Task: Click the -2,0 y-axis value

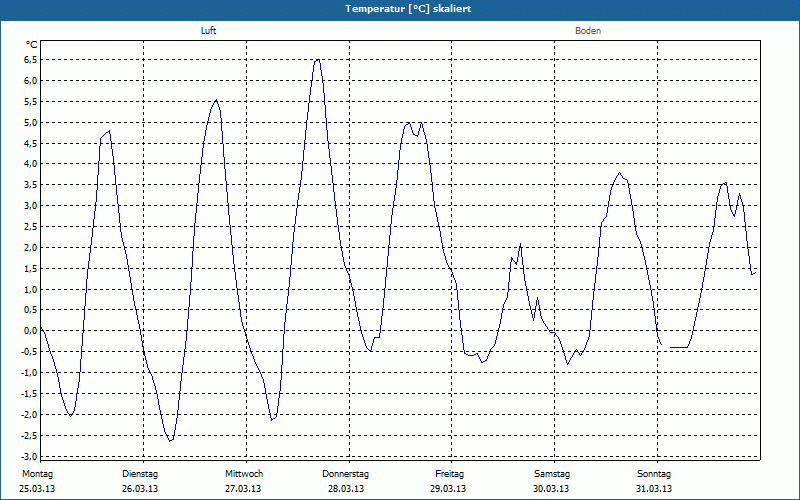Action: 30,414
